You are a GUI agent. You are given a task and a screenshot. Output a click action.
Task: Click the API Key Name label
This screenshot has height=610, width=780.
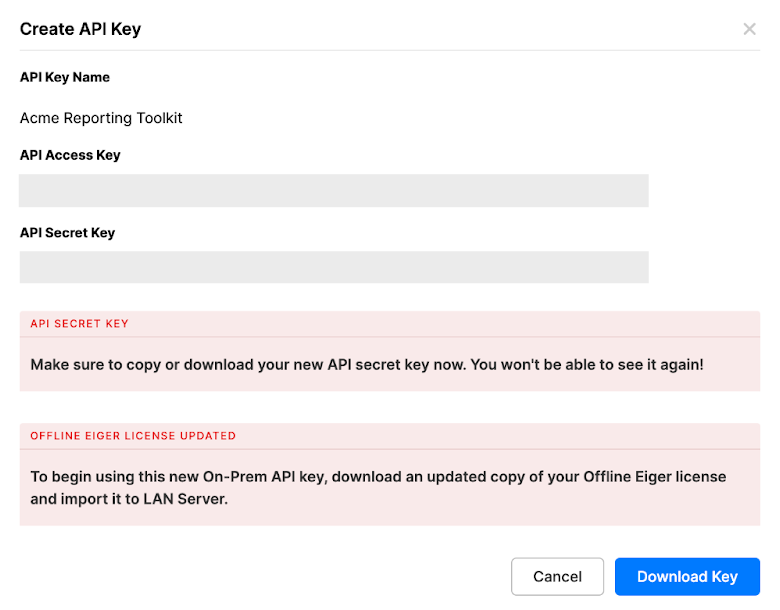65,77
